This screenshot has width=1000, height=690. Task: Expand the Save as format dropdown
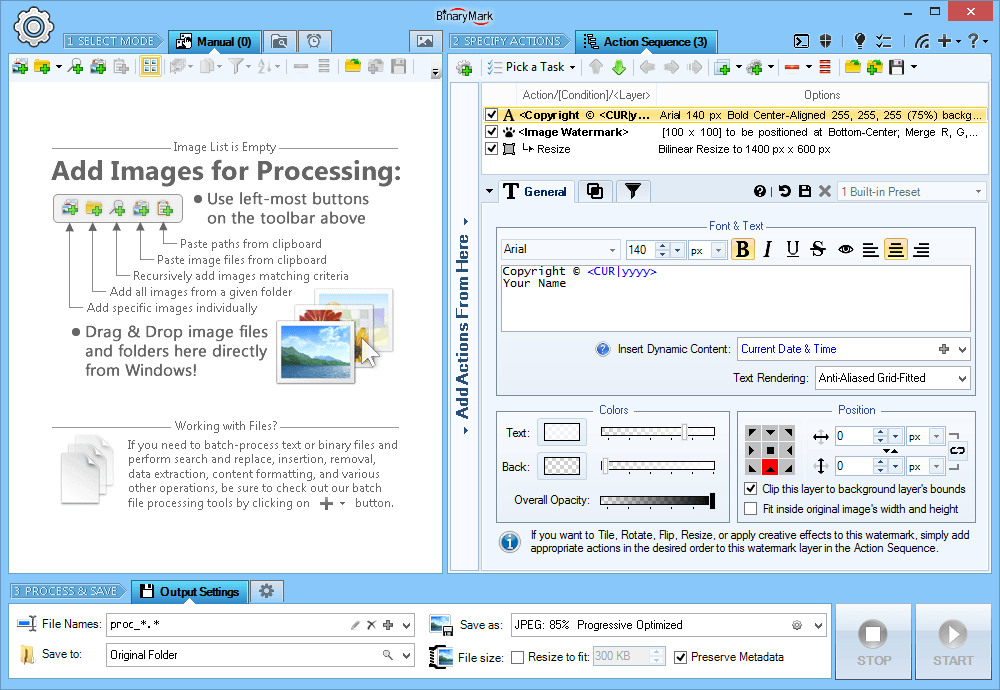pos(818,625)
